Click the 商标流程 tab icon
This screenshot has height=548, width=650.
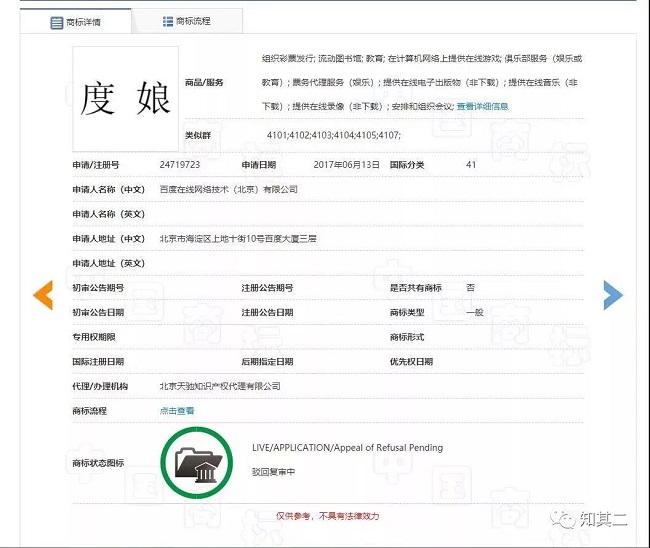[166, 21]
